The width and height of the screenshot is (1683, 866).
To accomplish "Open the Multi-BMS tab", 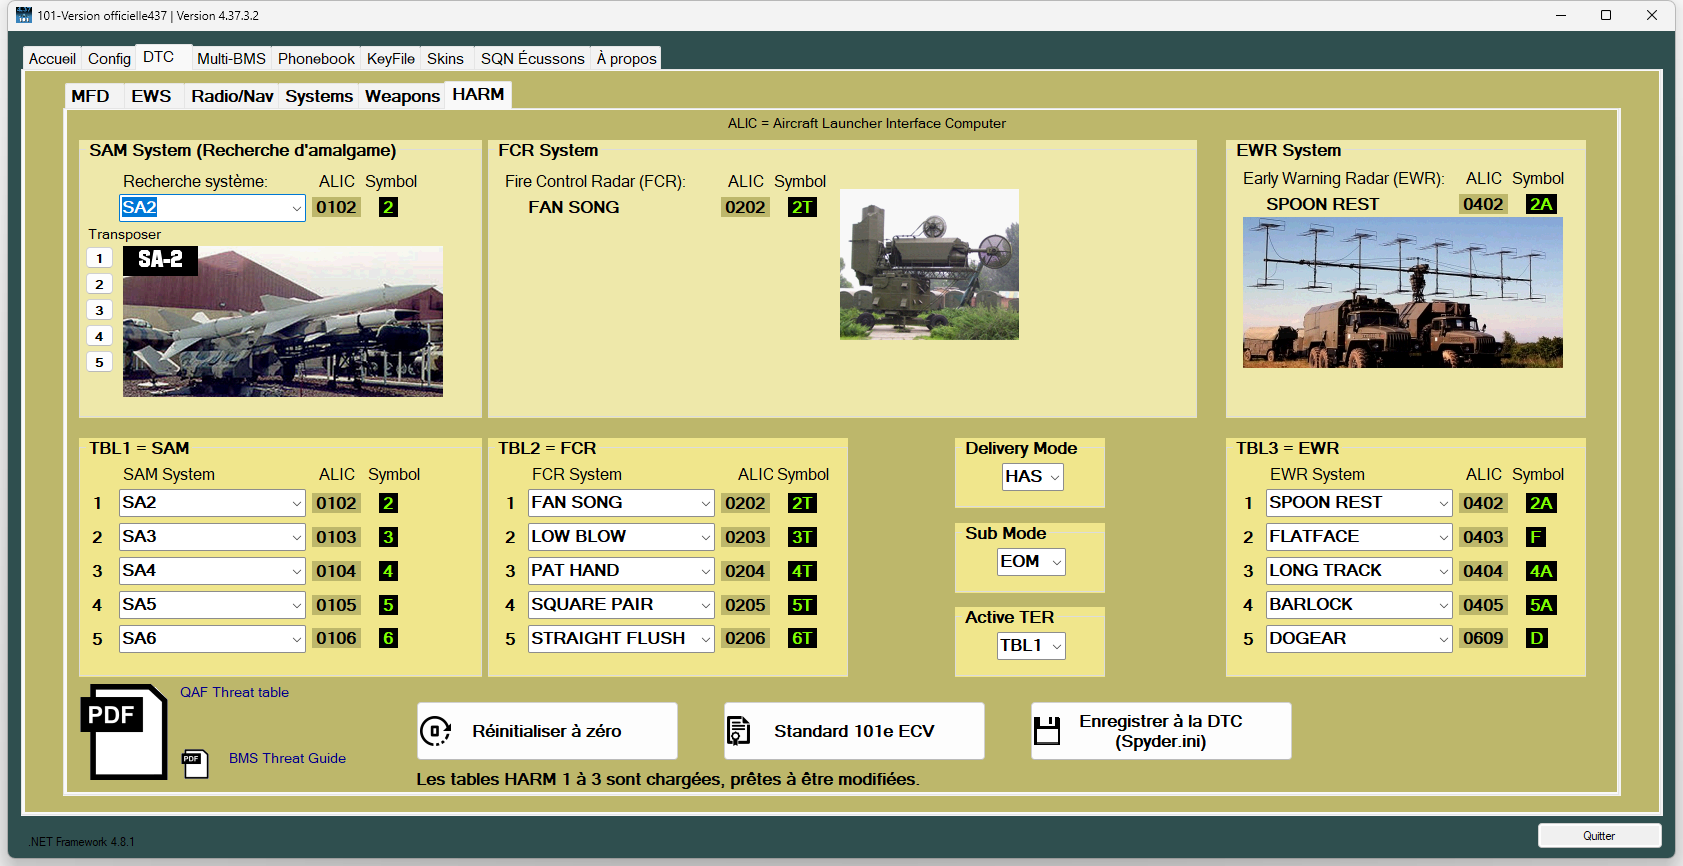I will pos(231,59).
